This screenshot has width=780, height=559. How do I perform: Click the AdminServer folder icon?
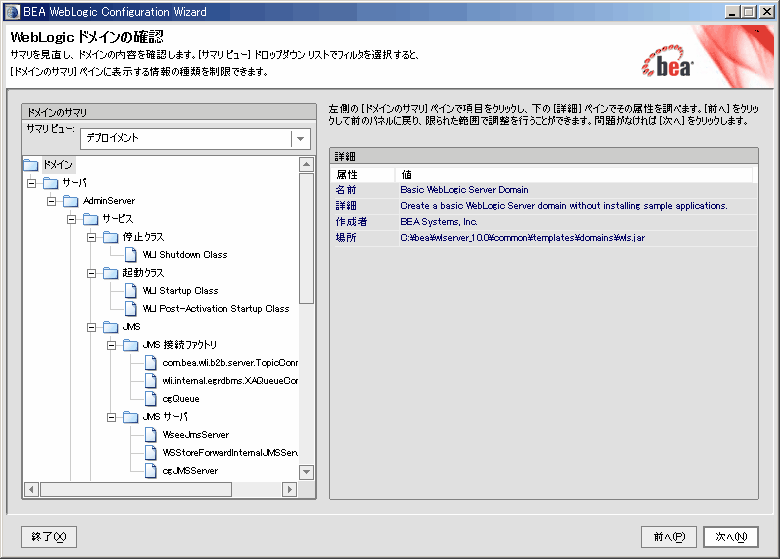coord(71,201)
